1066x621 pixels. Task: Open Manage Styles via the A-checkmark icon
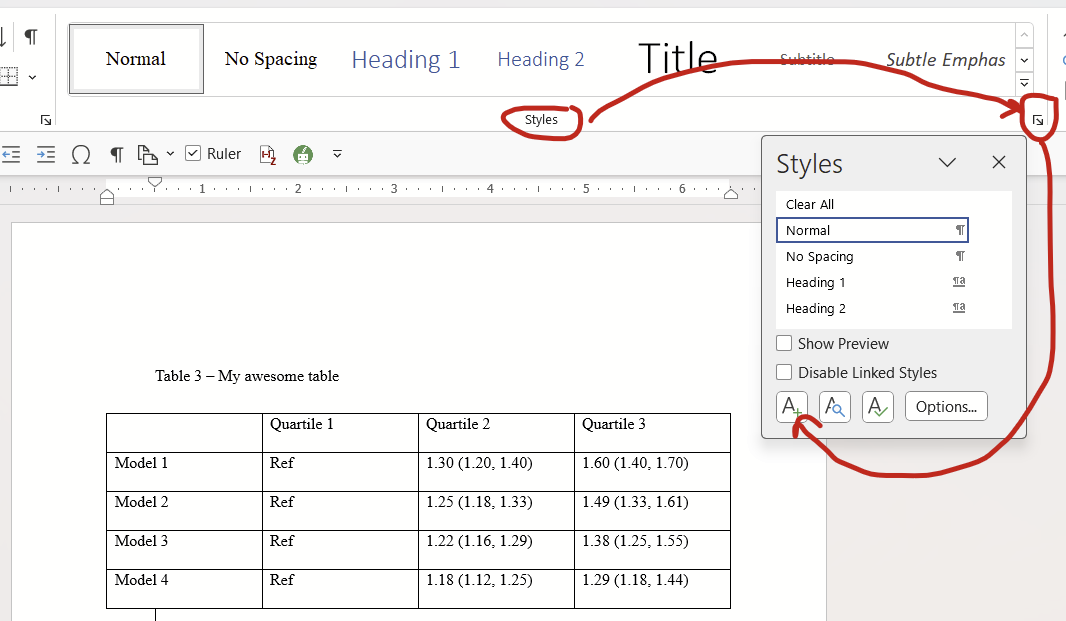[877, 406]
